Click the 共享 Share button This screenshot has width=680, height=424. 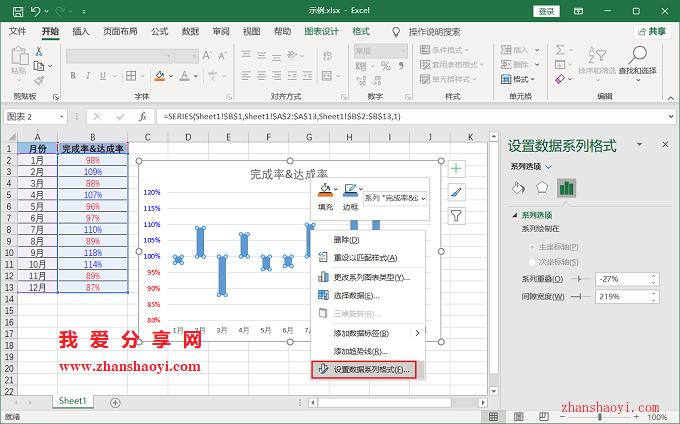tap(652, 32)
